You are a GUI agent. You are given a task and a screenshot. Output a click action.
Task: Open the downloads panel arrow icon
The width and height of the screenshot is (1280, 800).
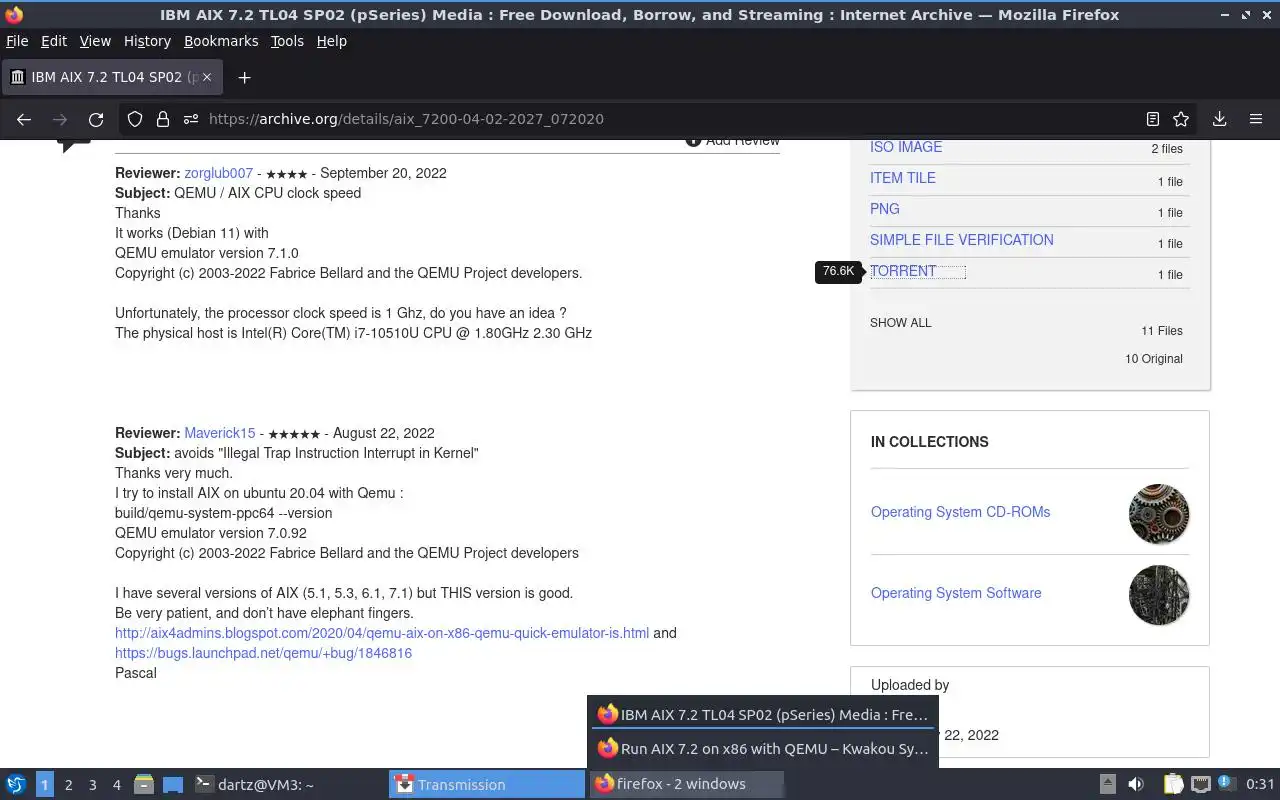click(1220, 119)
